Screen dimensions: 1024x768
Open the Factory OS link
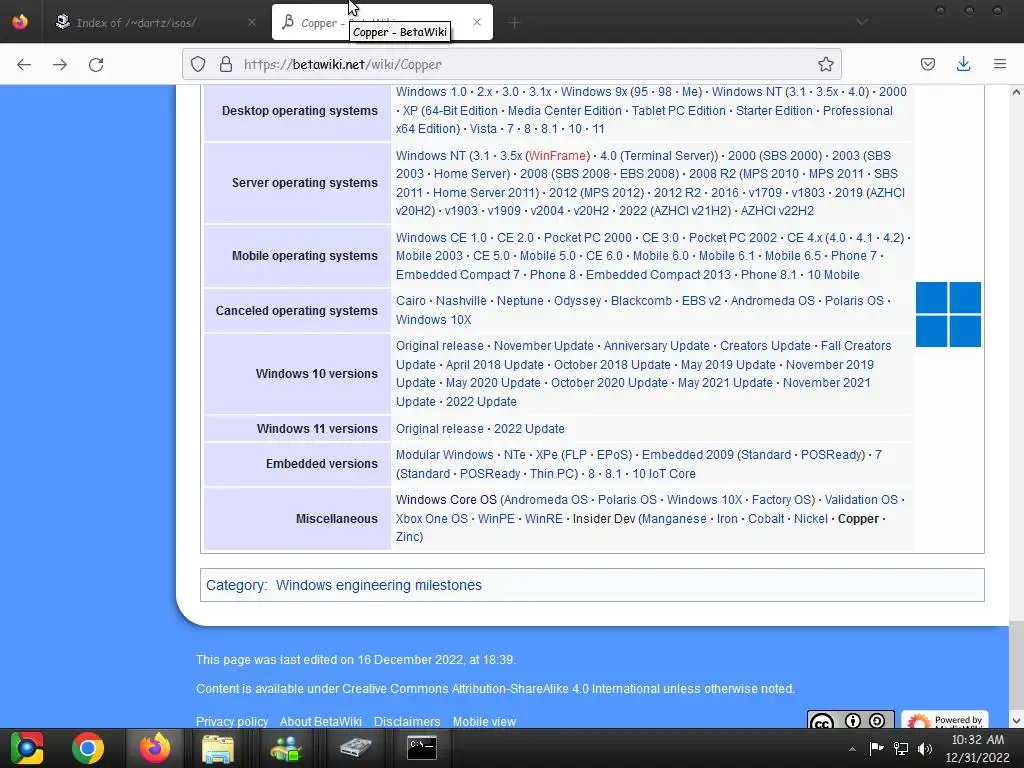pyautogui.click(x=780, y=500)
